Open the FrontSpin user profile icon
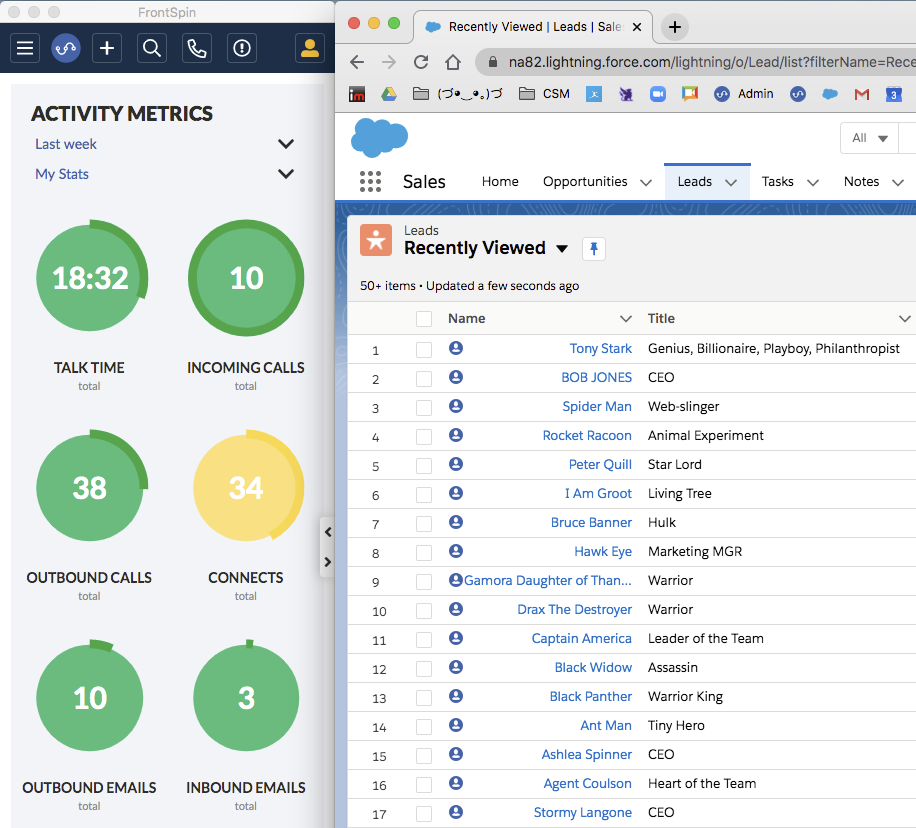This screenshot has width=916, height=828. click(x=310, y=48)
